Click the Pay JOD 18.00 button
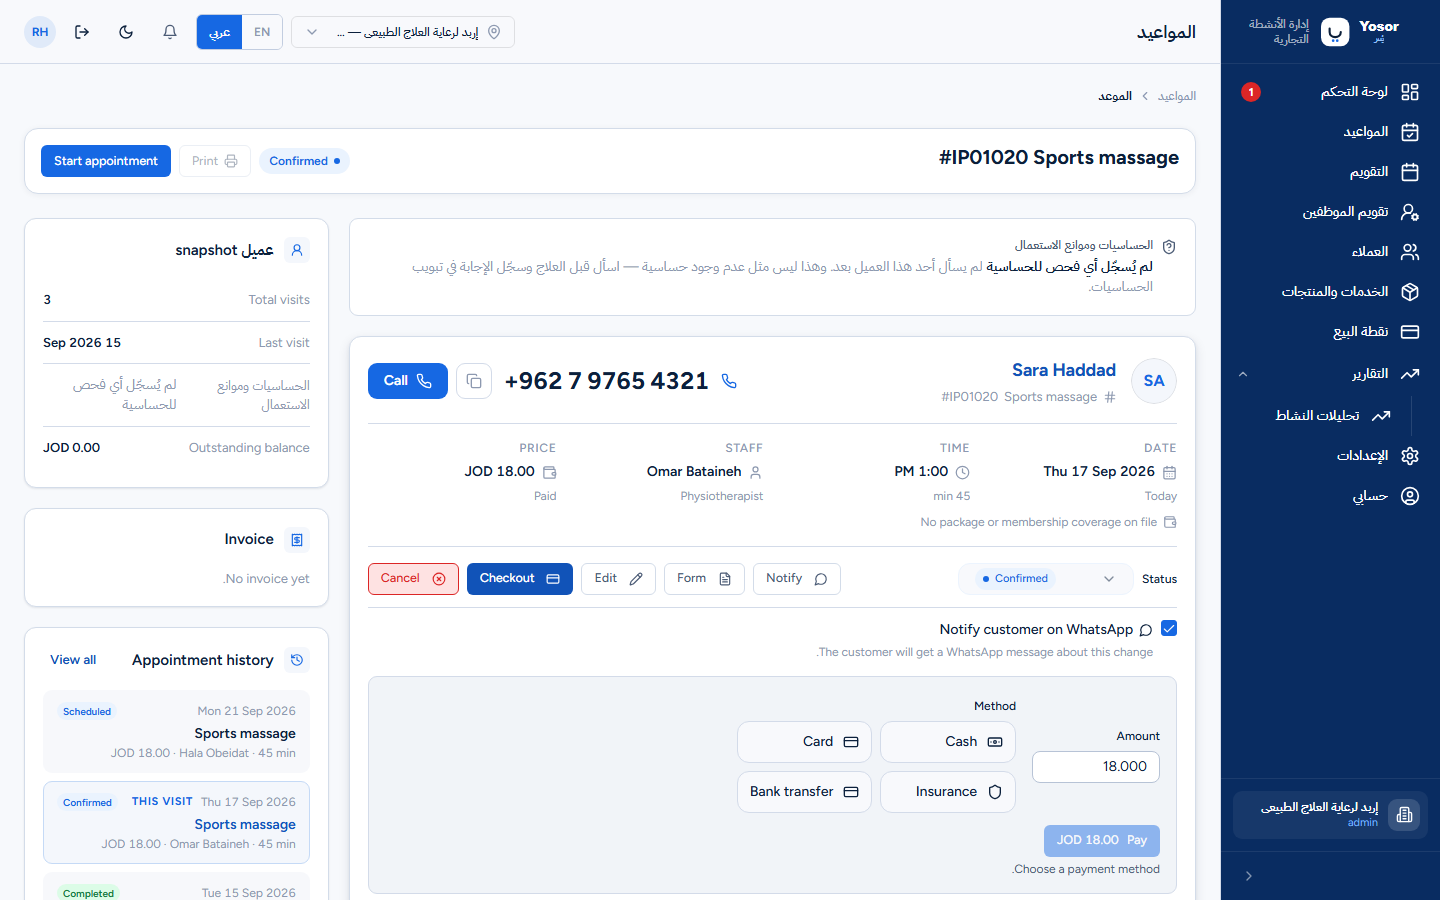Screen dimensions: 1440x900 (x=1102, y=841)
